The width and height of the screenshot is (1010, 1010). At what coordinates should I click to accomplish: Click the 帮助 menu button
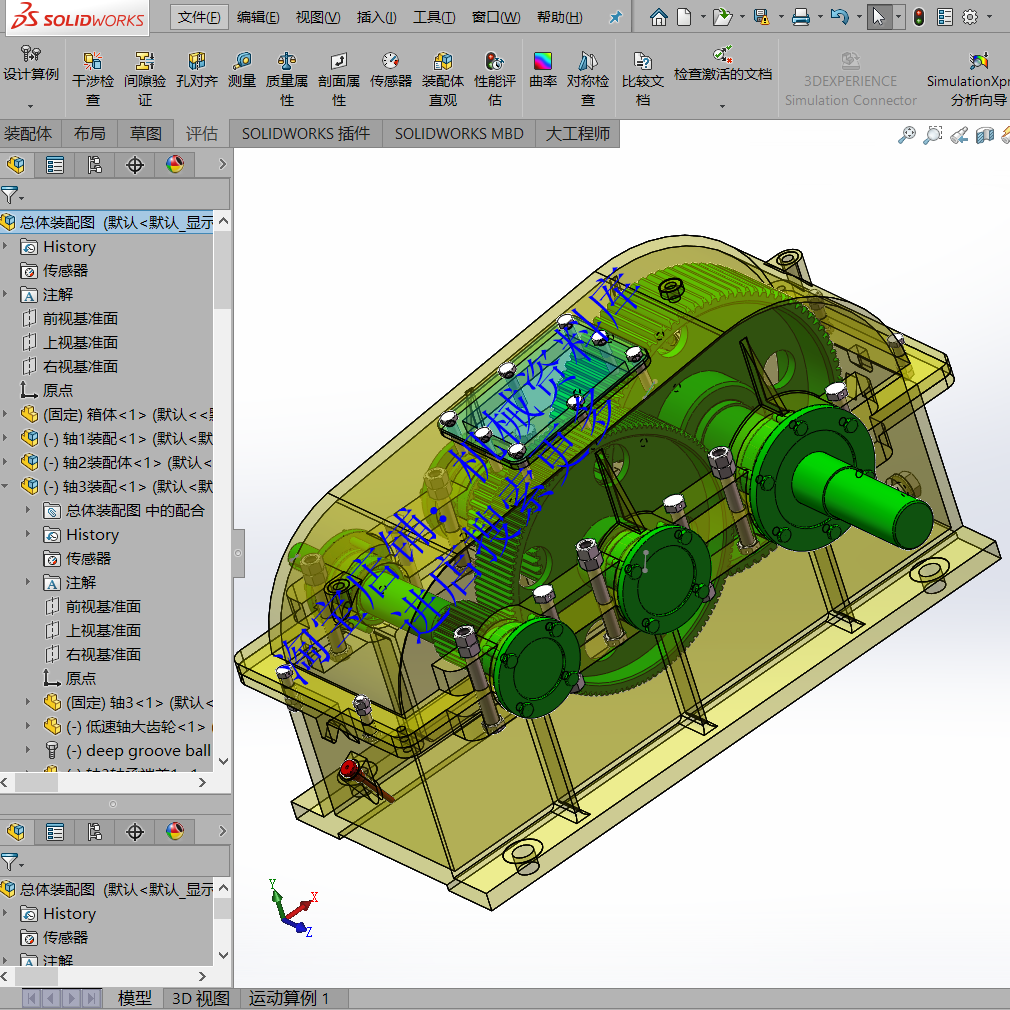[559, 17]
